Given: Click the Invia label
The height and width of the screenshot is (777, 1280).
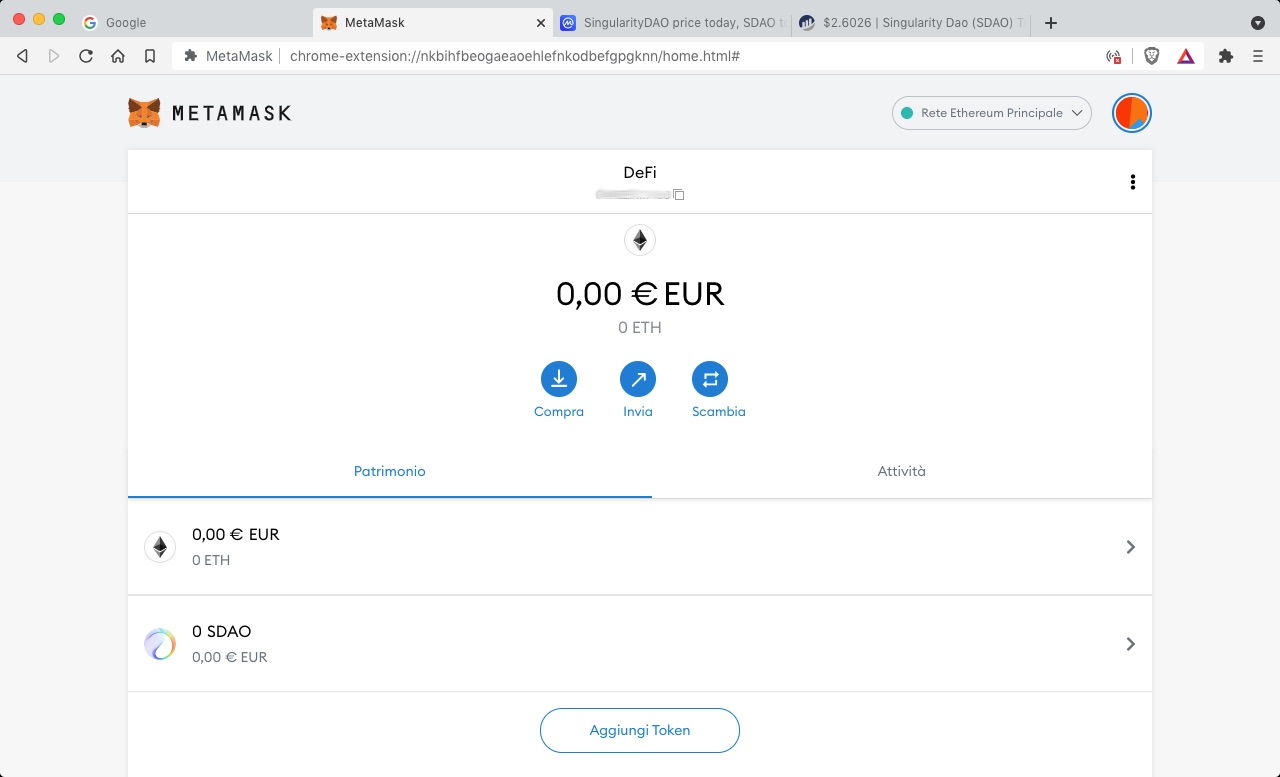Looking at the screenshot, I should 638,412.
